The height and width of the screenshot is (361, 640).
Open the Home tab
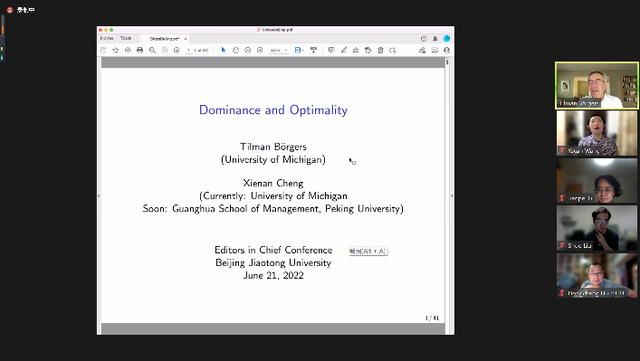107,38
